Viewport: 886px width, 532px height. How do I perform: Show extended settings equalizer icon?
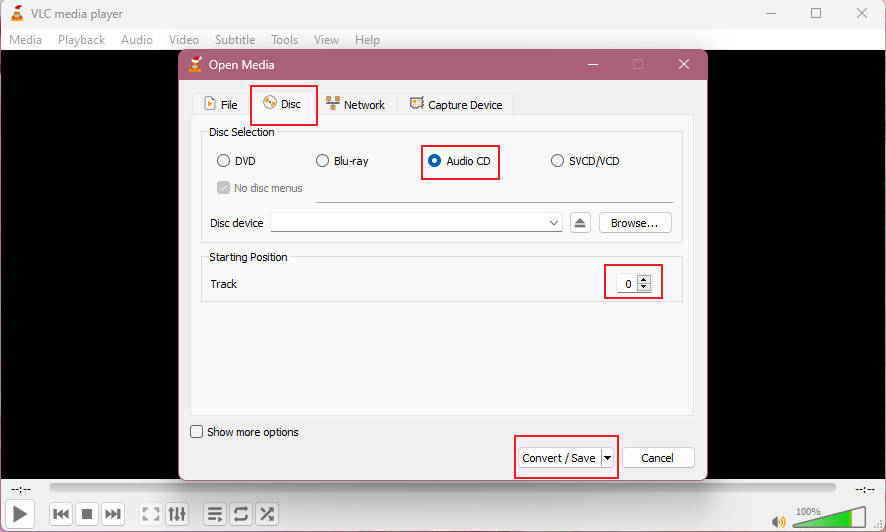click(x=177, y=514)
